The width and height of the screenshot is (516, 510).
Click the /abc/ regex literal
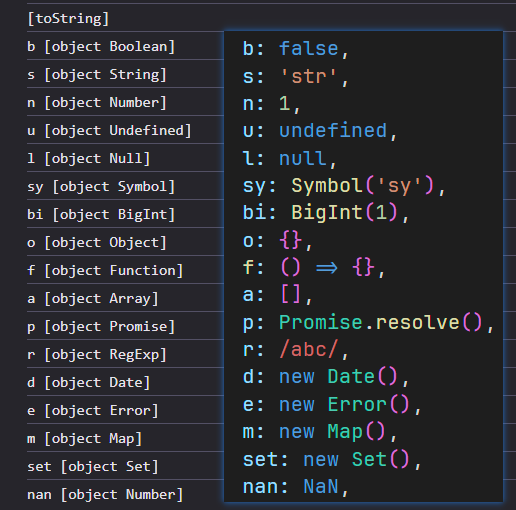[309, 350]
